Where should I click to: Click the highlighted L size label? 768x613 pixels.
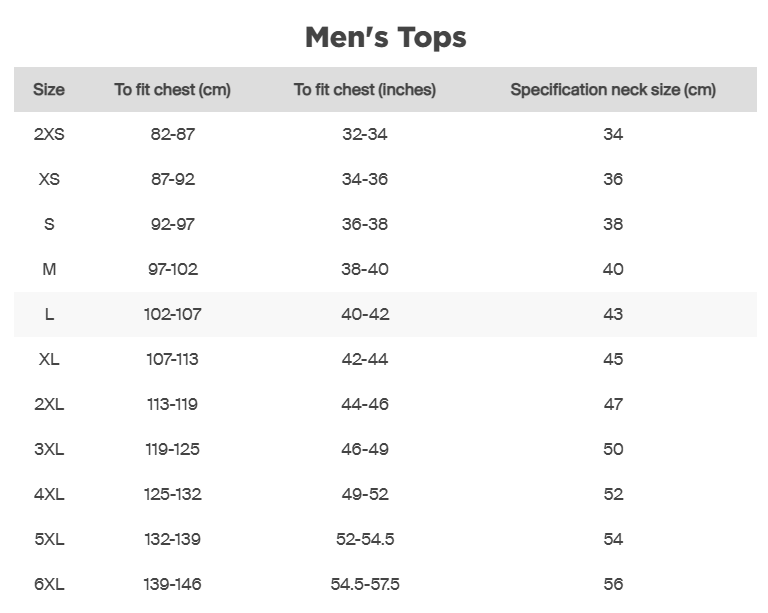49,314
